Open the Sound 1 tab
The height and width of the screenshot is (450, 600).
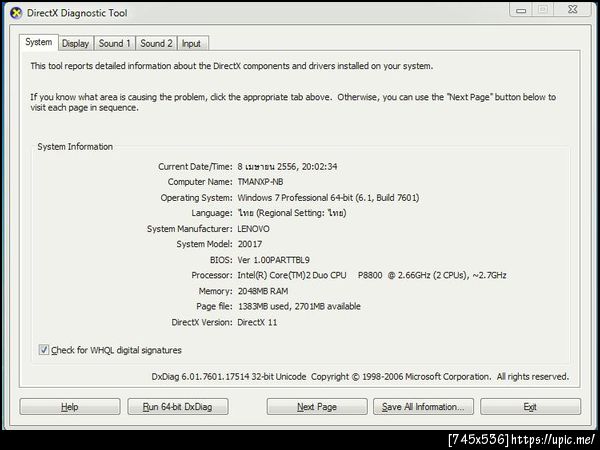coord(114,44)
